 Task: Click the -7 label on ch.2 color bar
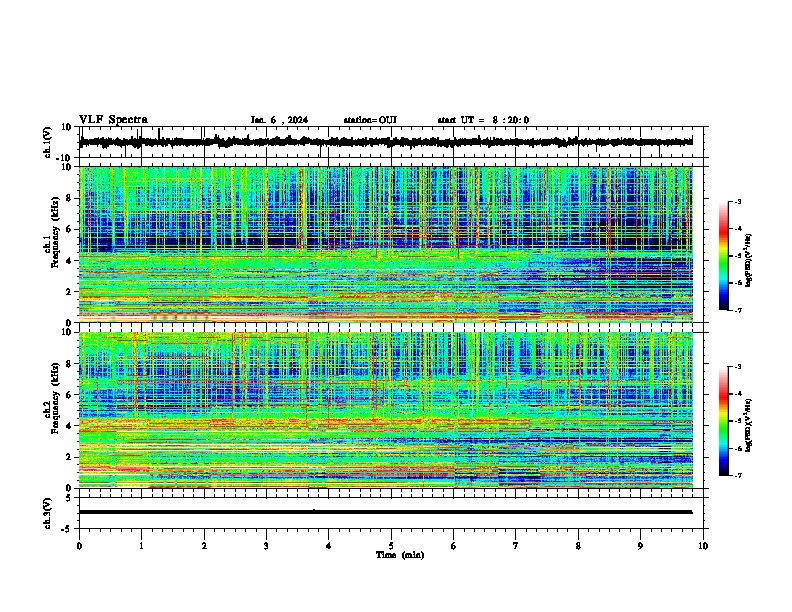click(x=738, y=475)
